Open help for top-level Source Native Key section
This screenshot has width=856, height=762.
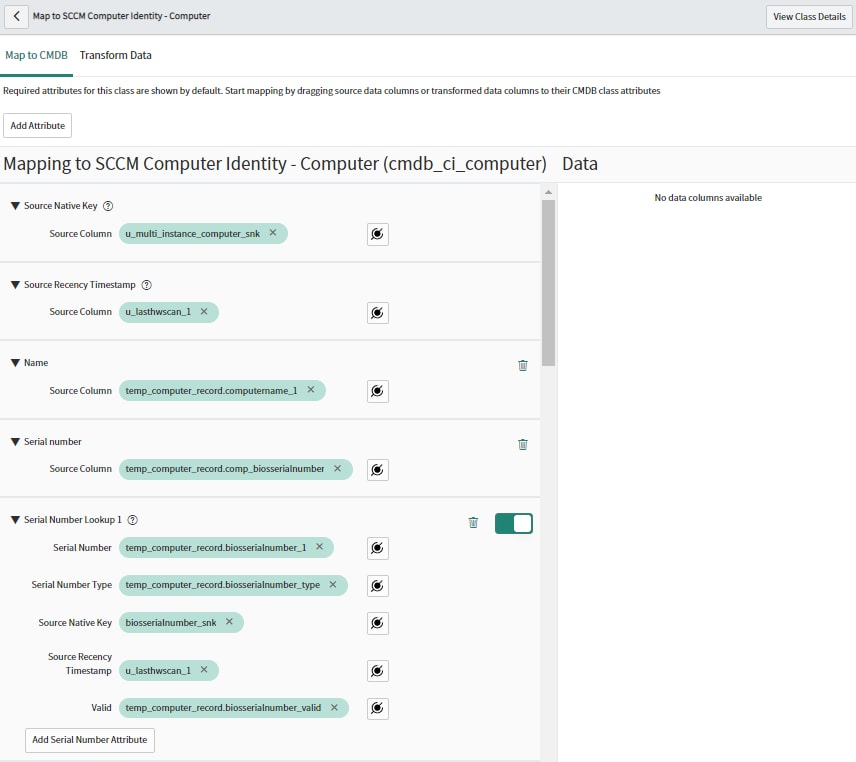click(x=108, y=206)
